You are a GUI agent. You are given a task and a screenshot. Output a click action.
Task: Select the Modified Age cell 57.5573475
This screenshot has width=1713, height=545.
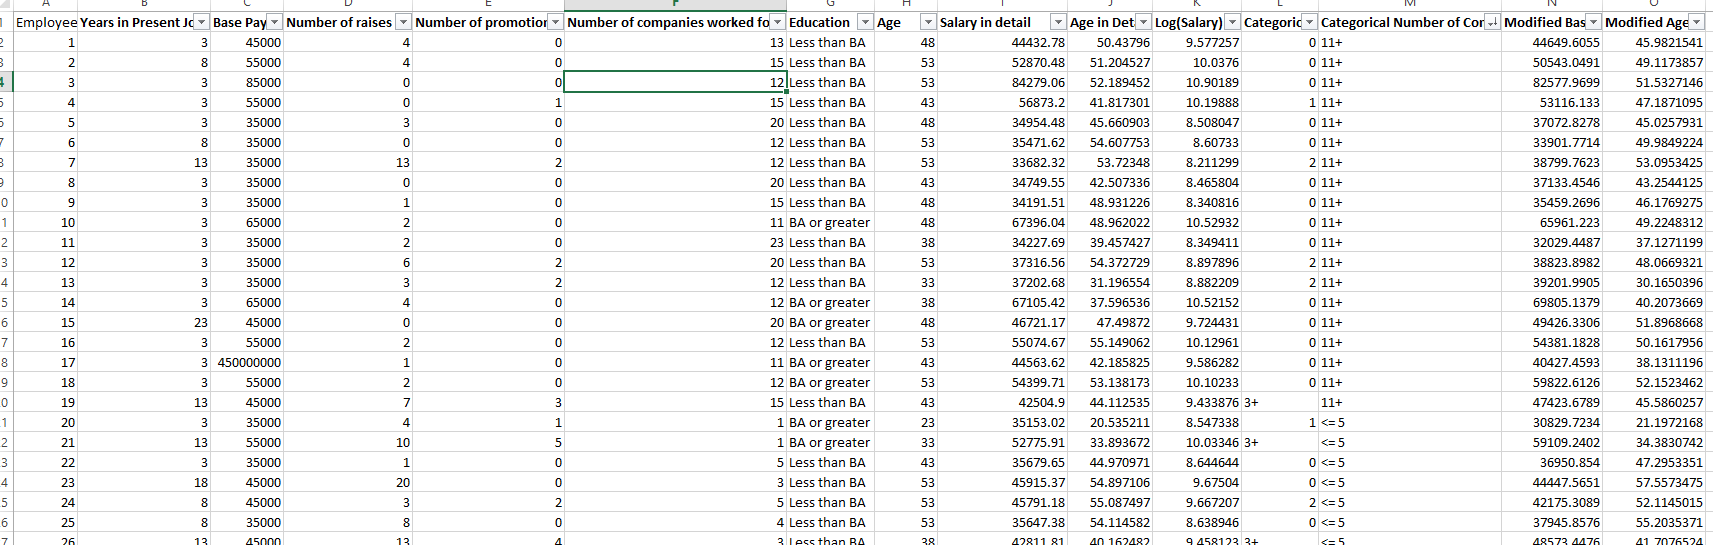(1654, 482)
